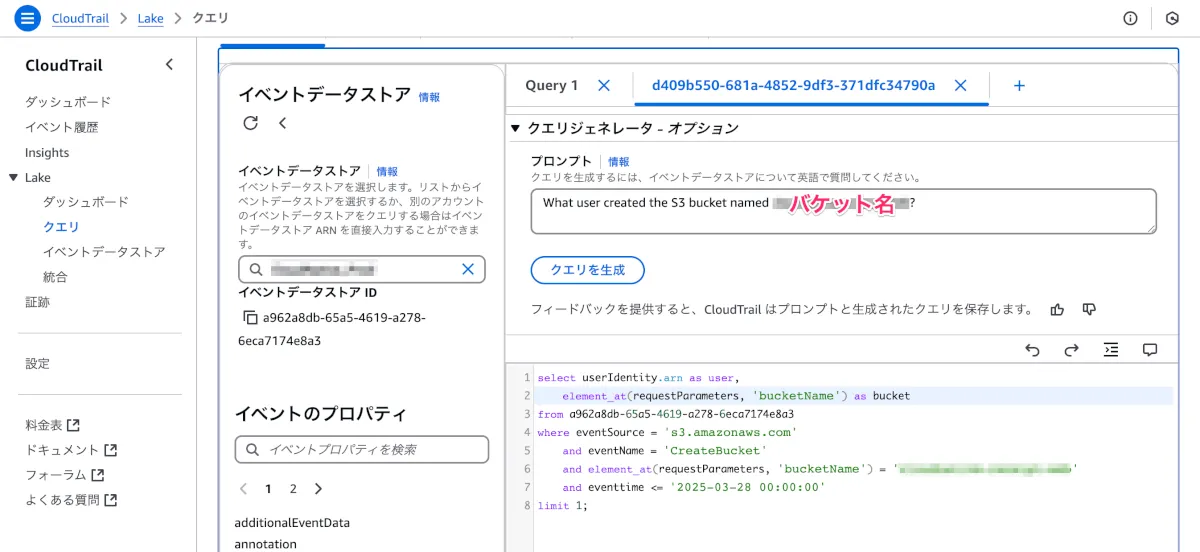Image resolution: width=1200 pixels, height=552 pixels.
Task: Close the d409b550 query tab
Action: pos(960,86)
